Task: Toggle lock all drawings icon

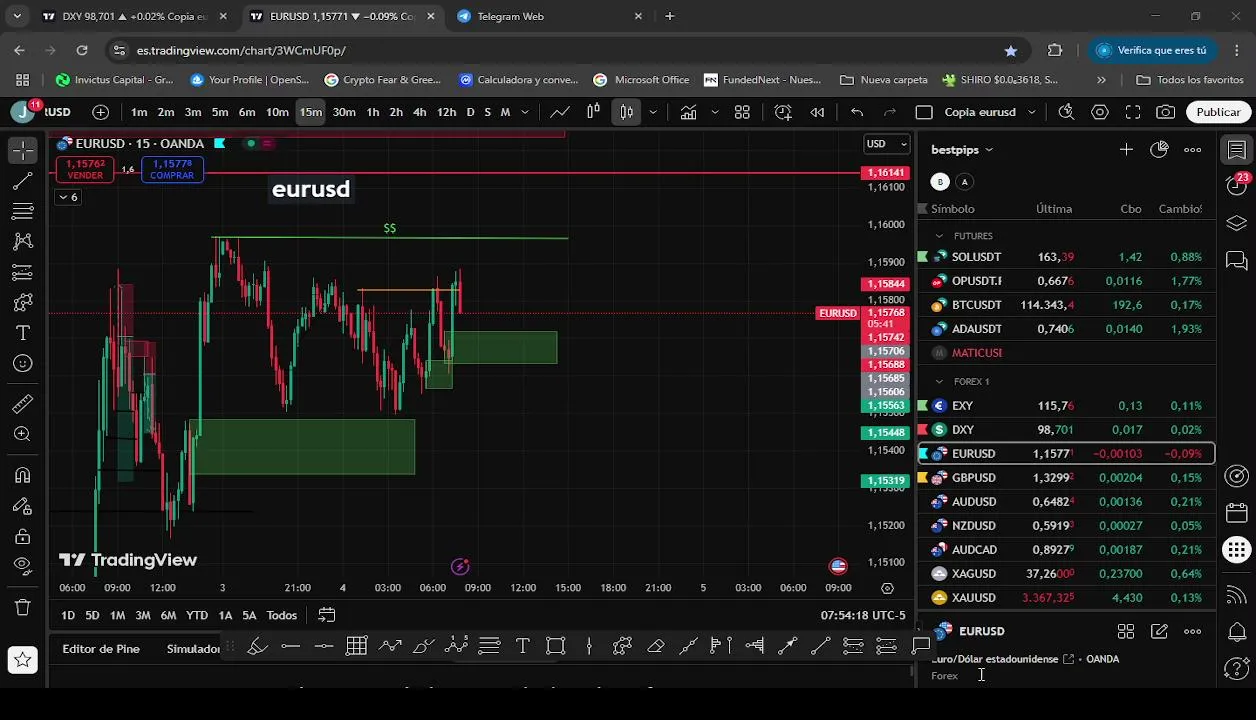Action: (23, 536)
